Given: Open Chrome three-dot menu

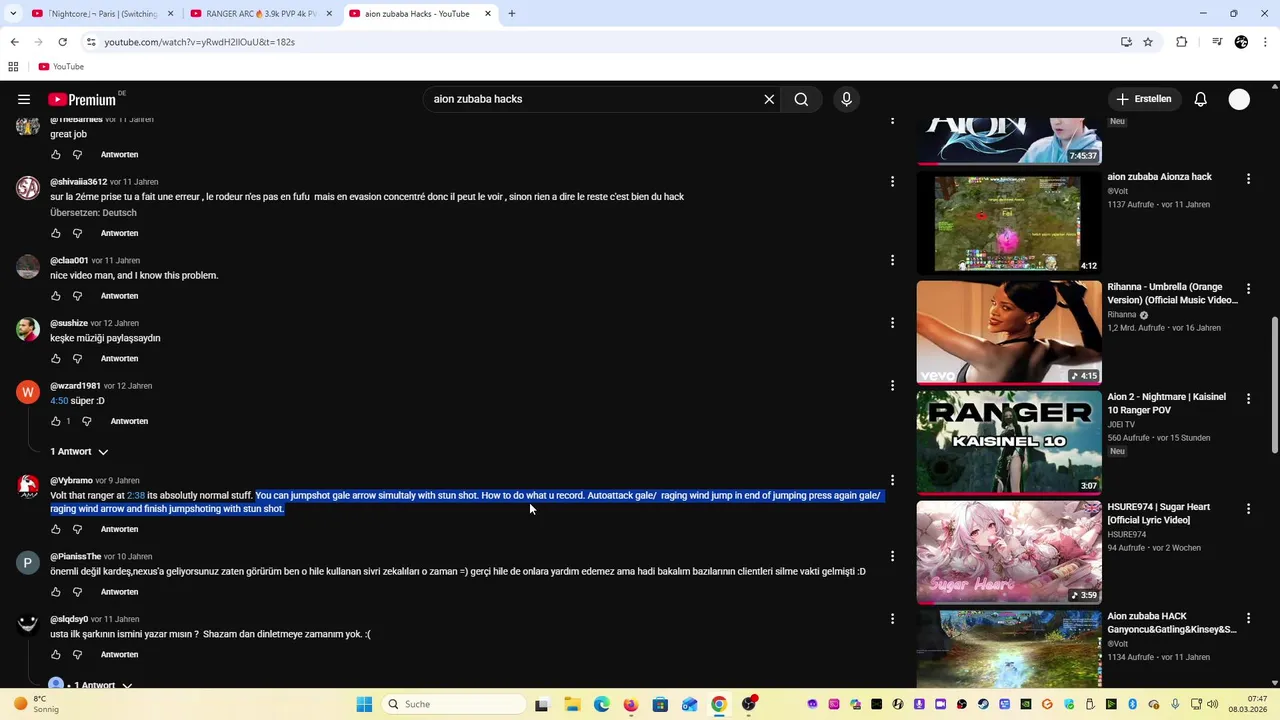Looking at the screenshot, I should [1266, 42].
